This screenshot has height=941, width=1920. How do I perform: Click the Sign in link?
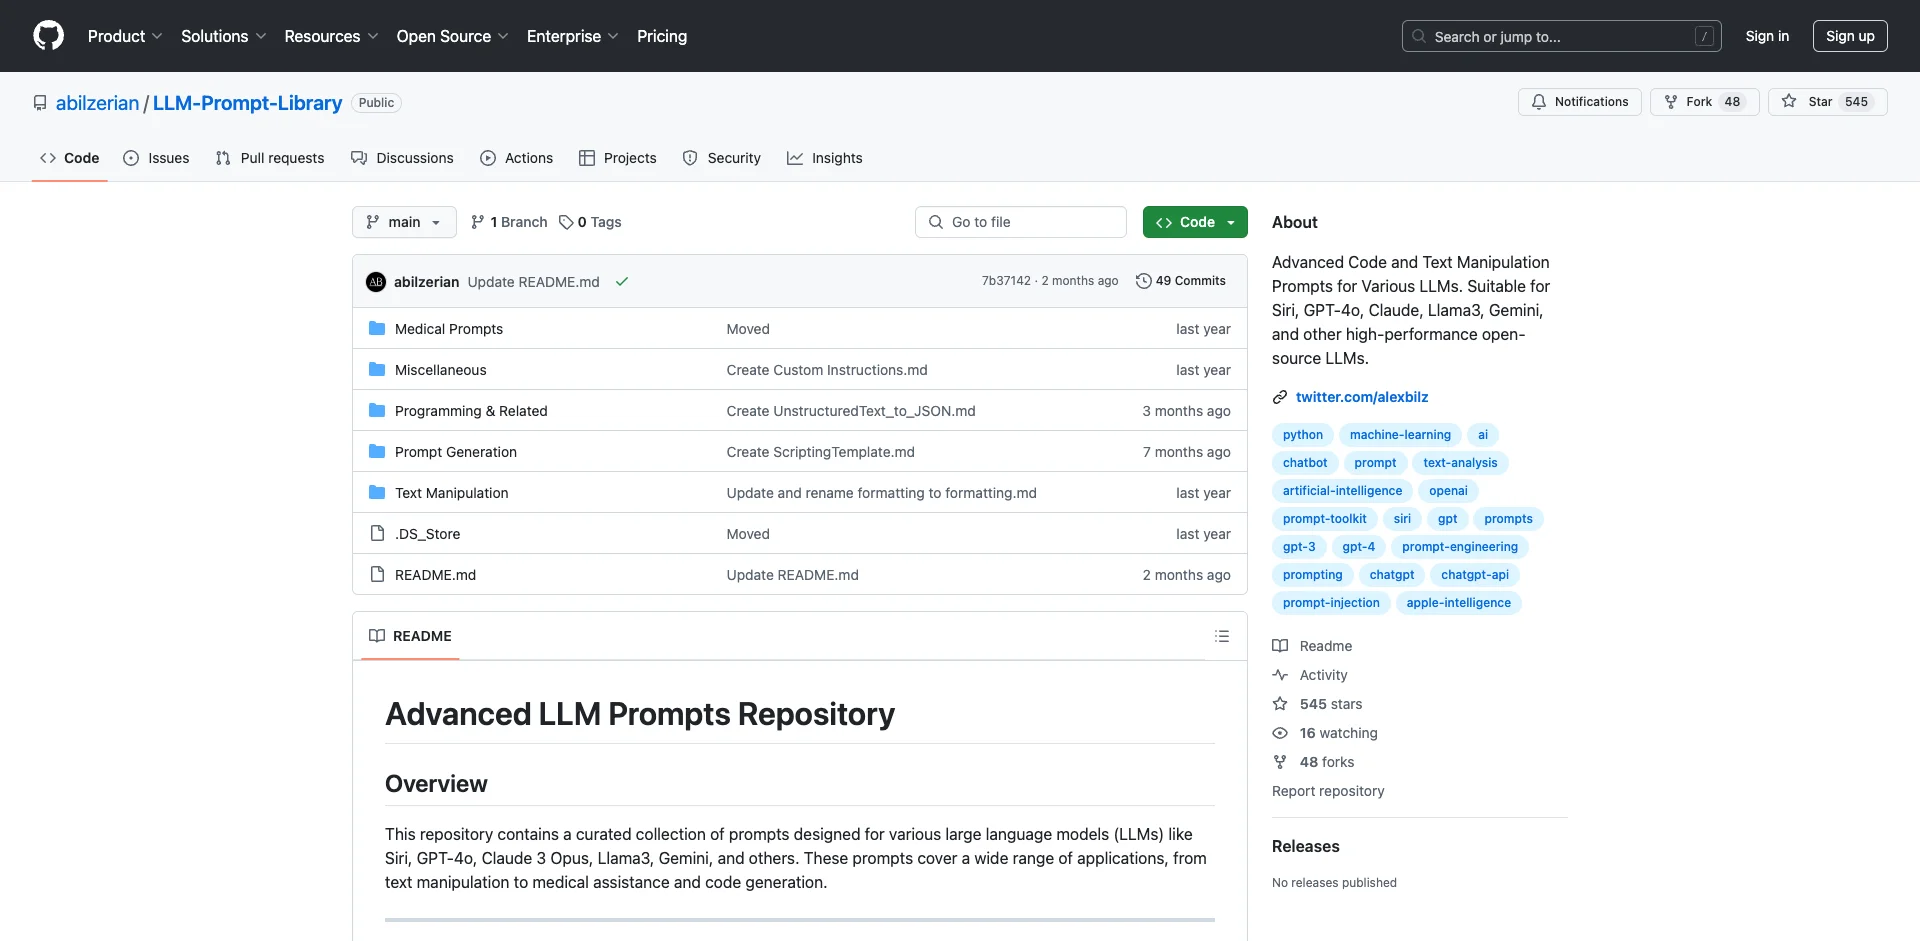(x=1767, y=36)
